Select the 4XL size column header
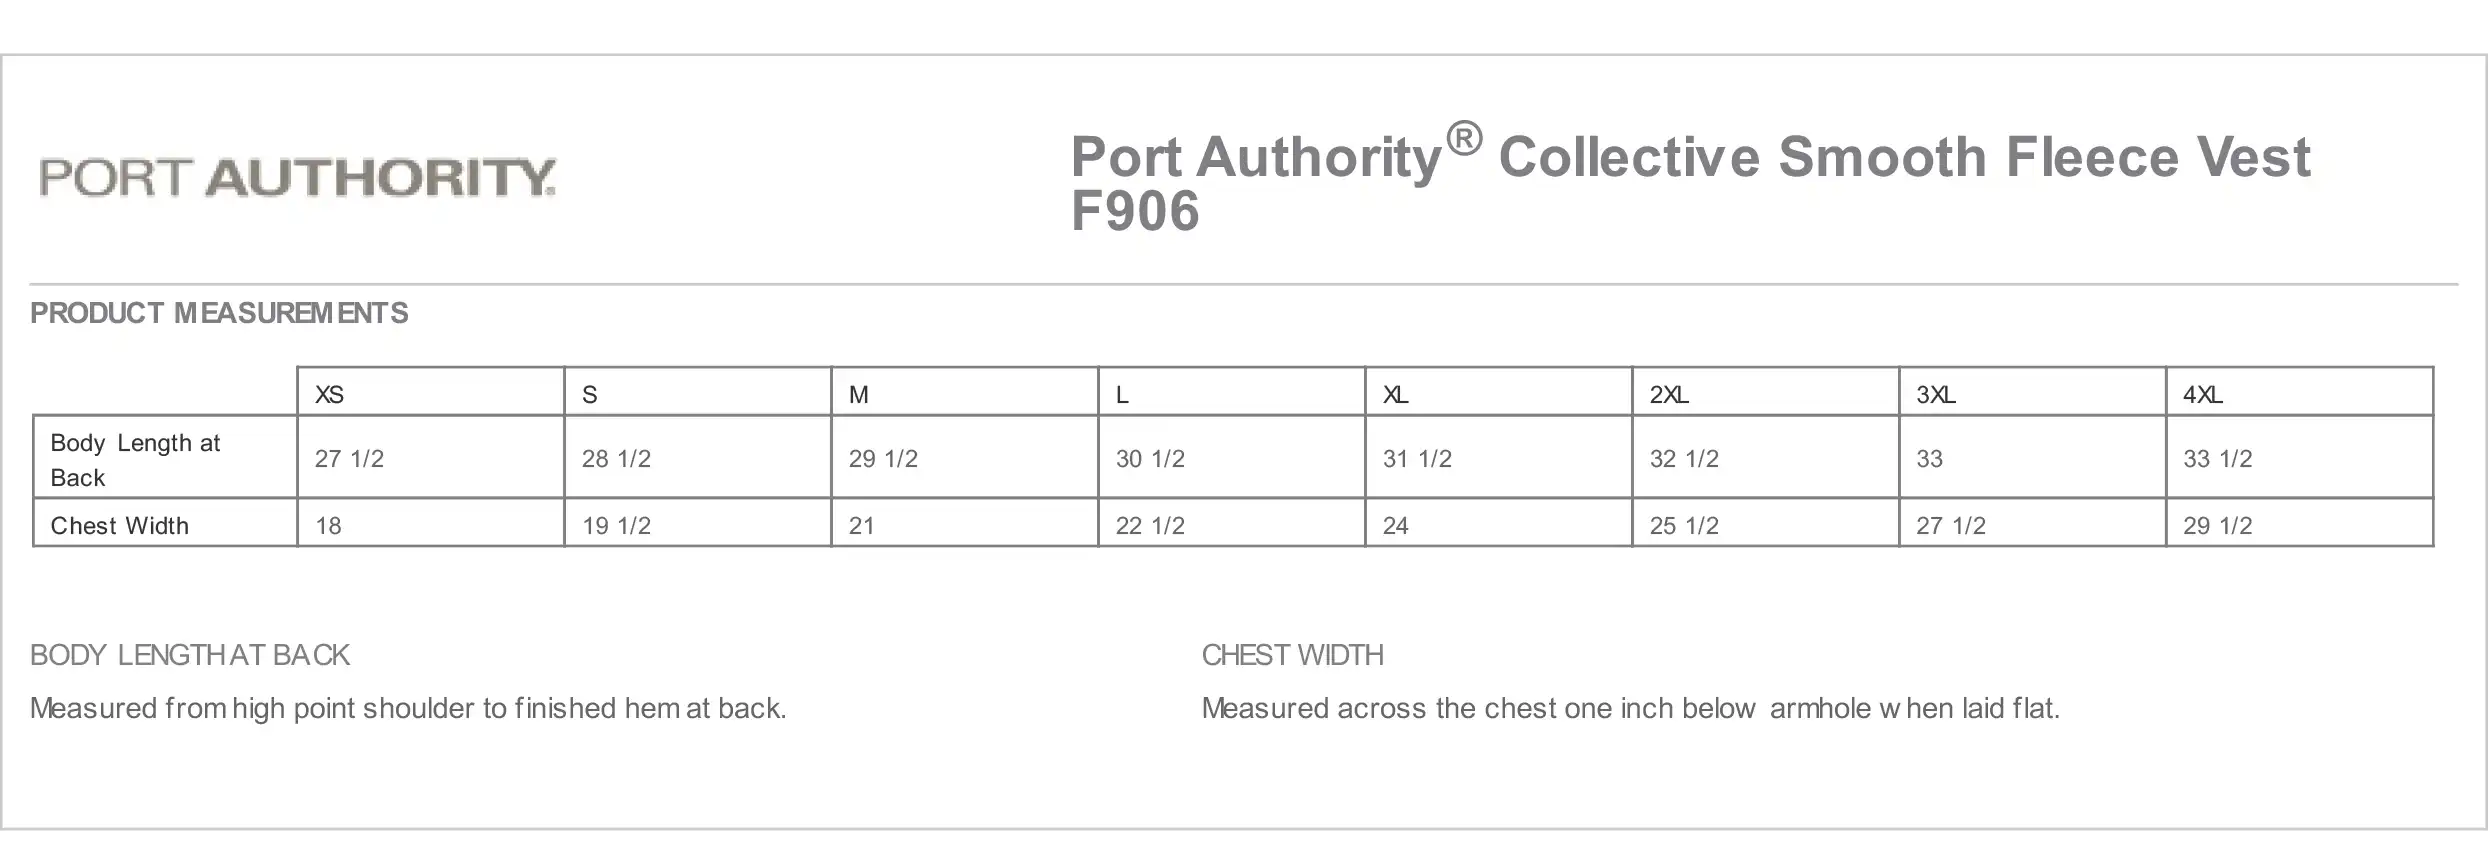This screenshot has height=857, width=2488. 2300,392
